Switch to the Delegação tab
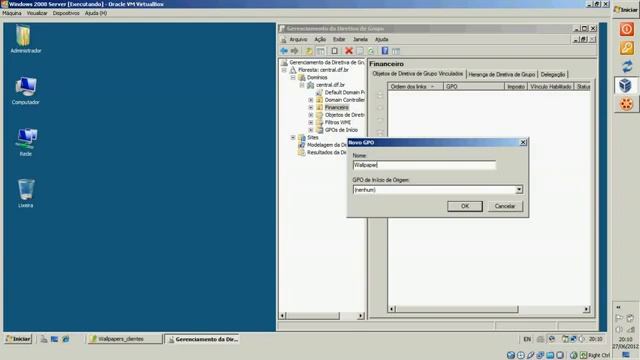This screenshot has height=360, width=640. pyautogui.click(x=553, y=75)
